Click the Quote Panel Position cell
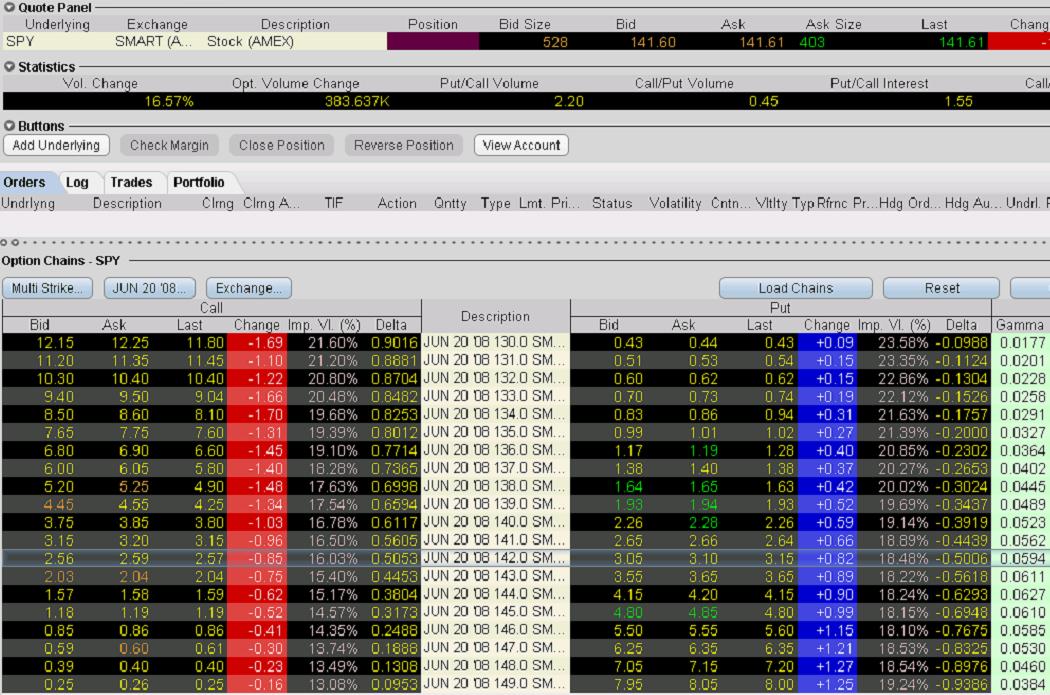 click(433, 42)
